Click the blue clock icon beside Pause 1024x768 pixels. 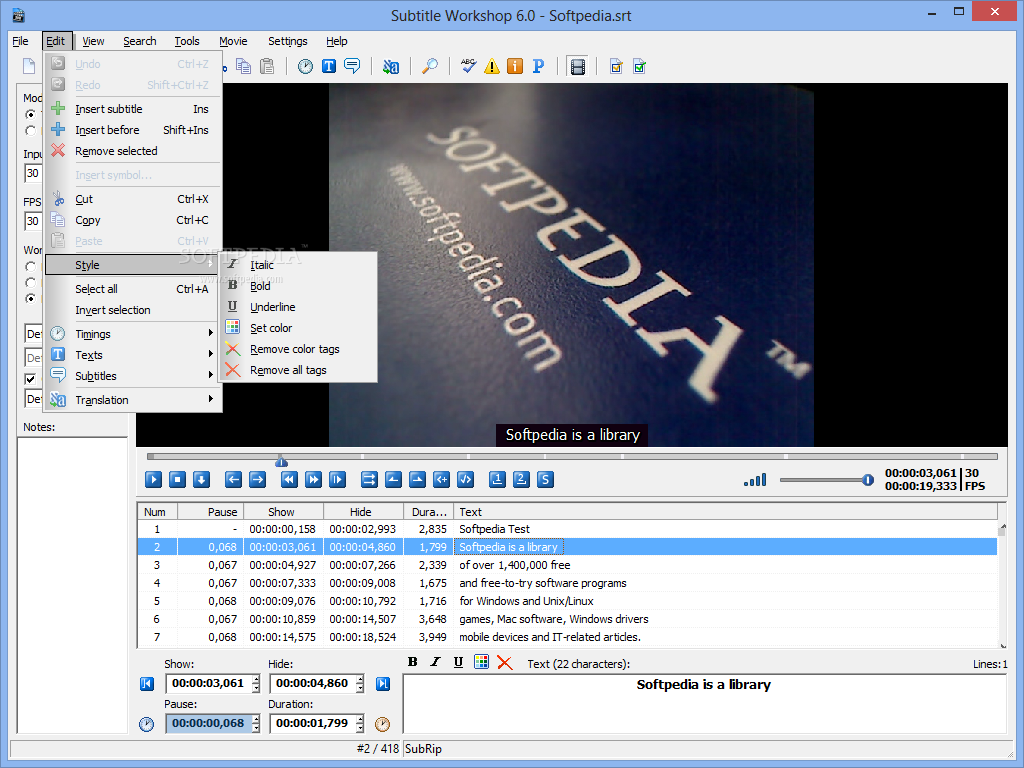click(146, 724)
